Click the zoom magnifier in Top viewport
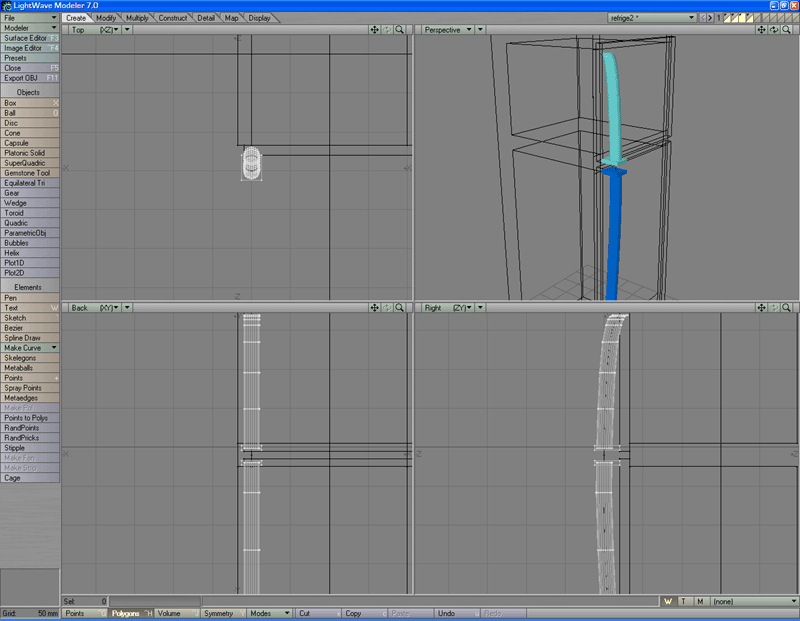Image resolution: width=800 pixels, height=621 pixels. 399,30
